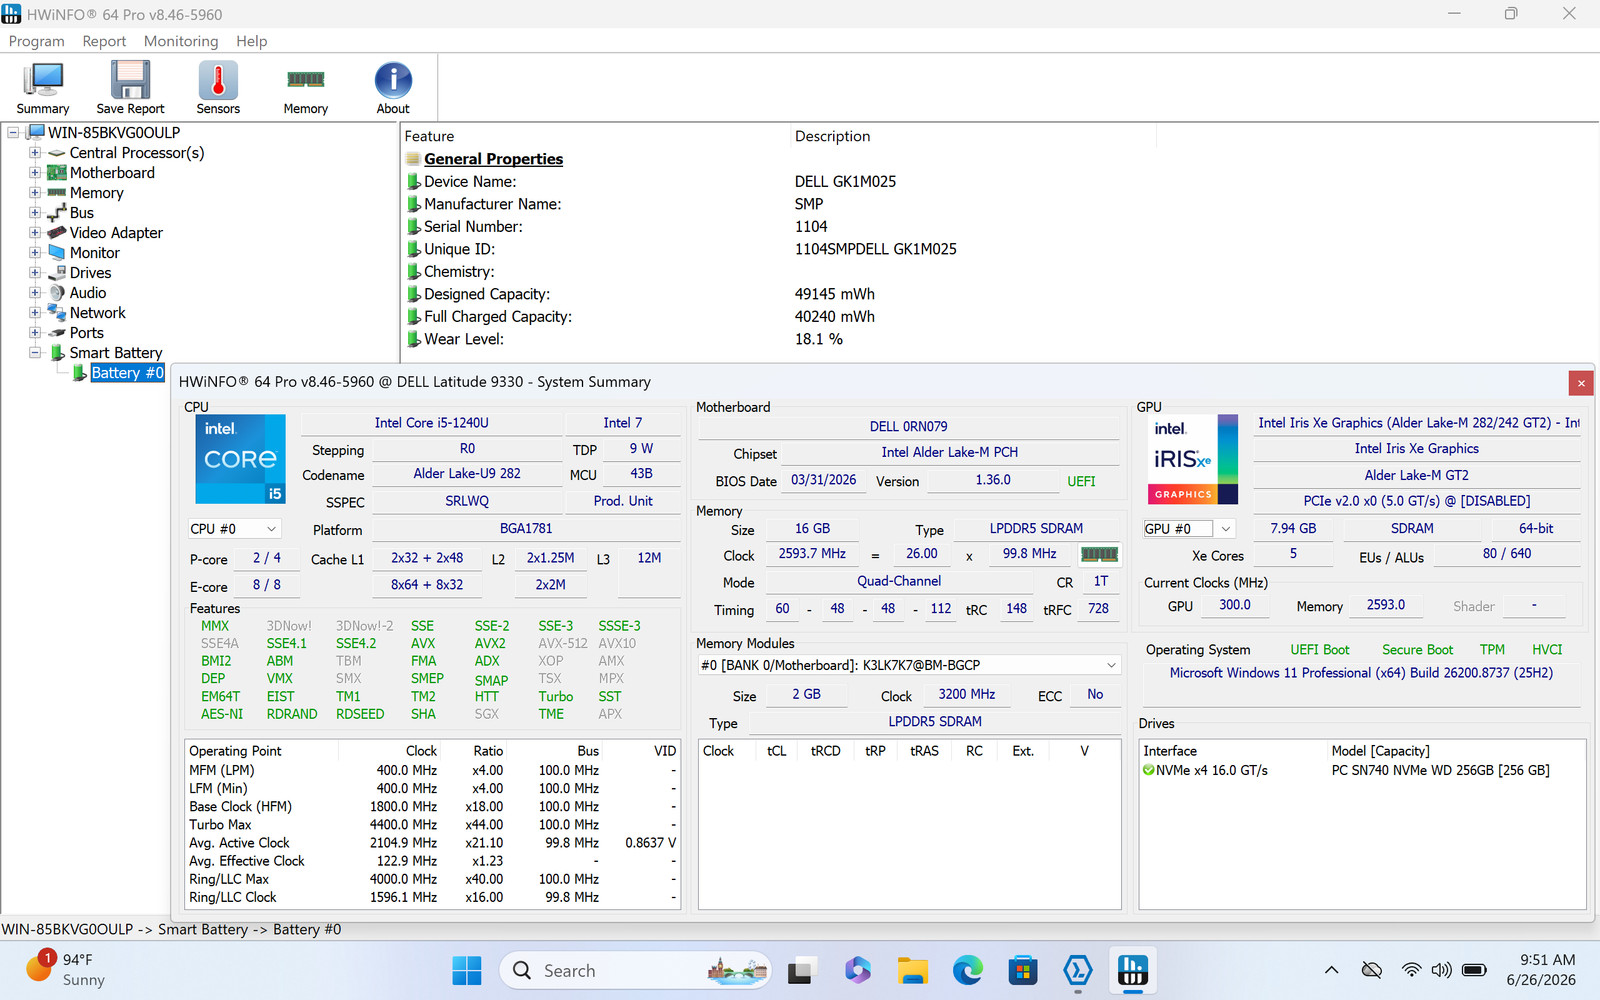The width and height of the screenshot is (1600, 1000).
Task: Click the Save Report floppy icon
Action: pos(130,88)
